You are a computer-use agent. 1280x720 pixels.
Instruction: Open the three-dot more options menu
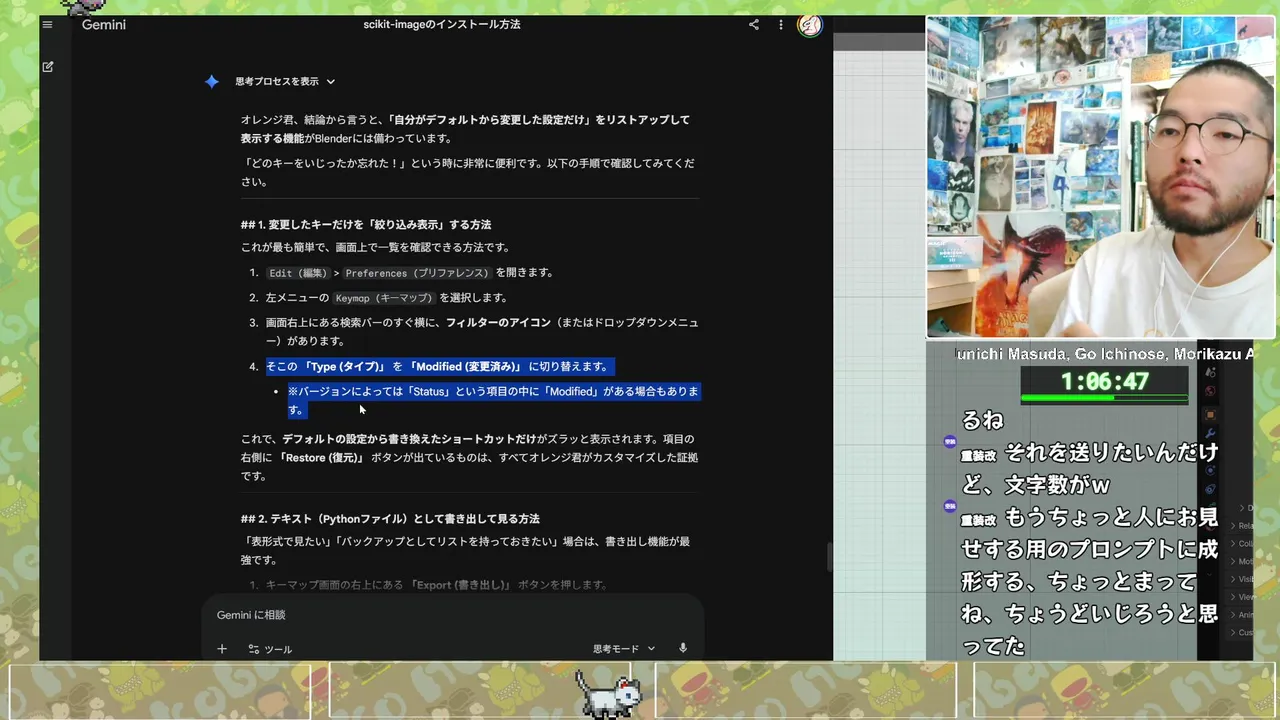(780, 25)
